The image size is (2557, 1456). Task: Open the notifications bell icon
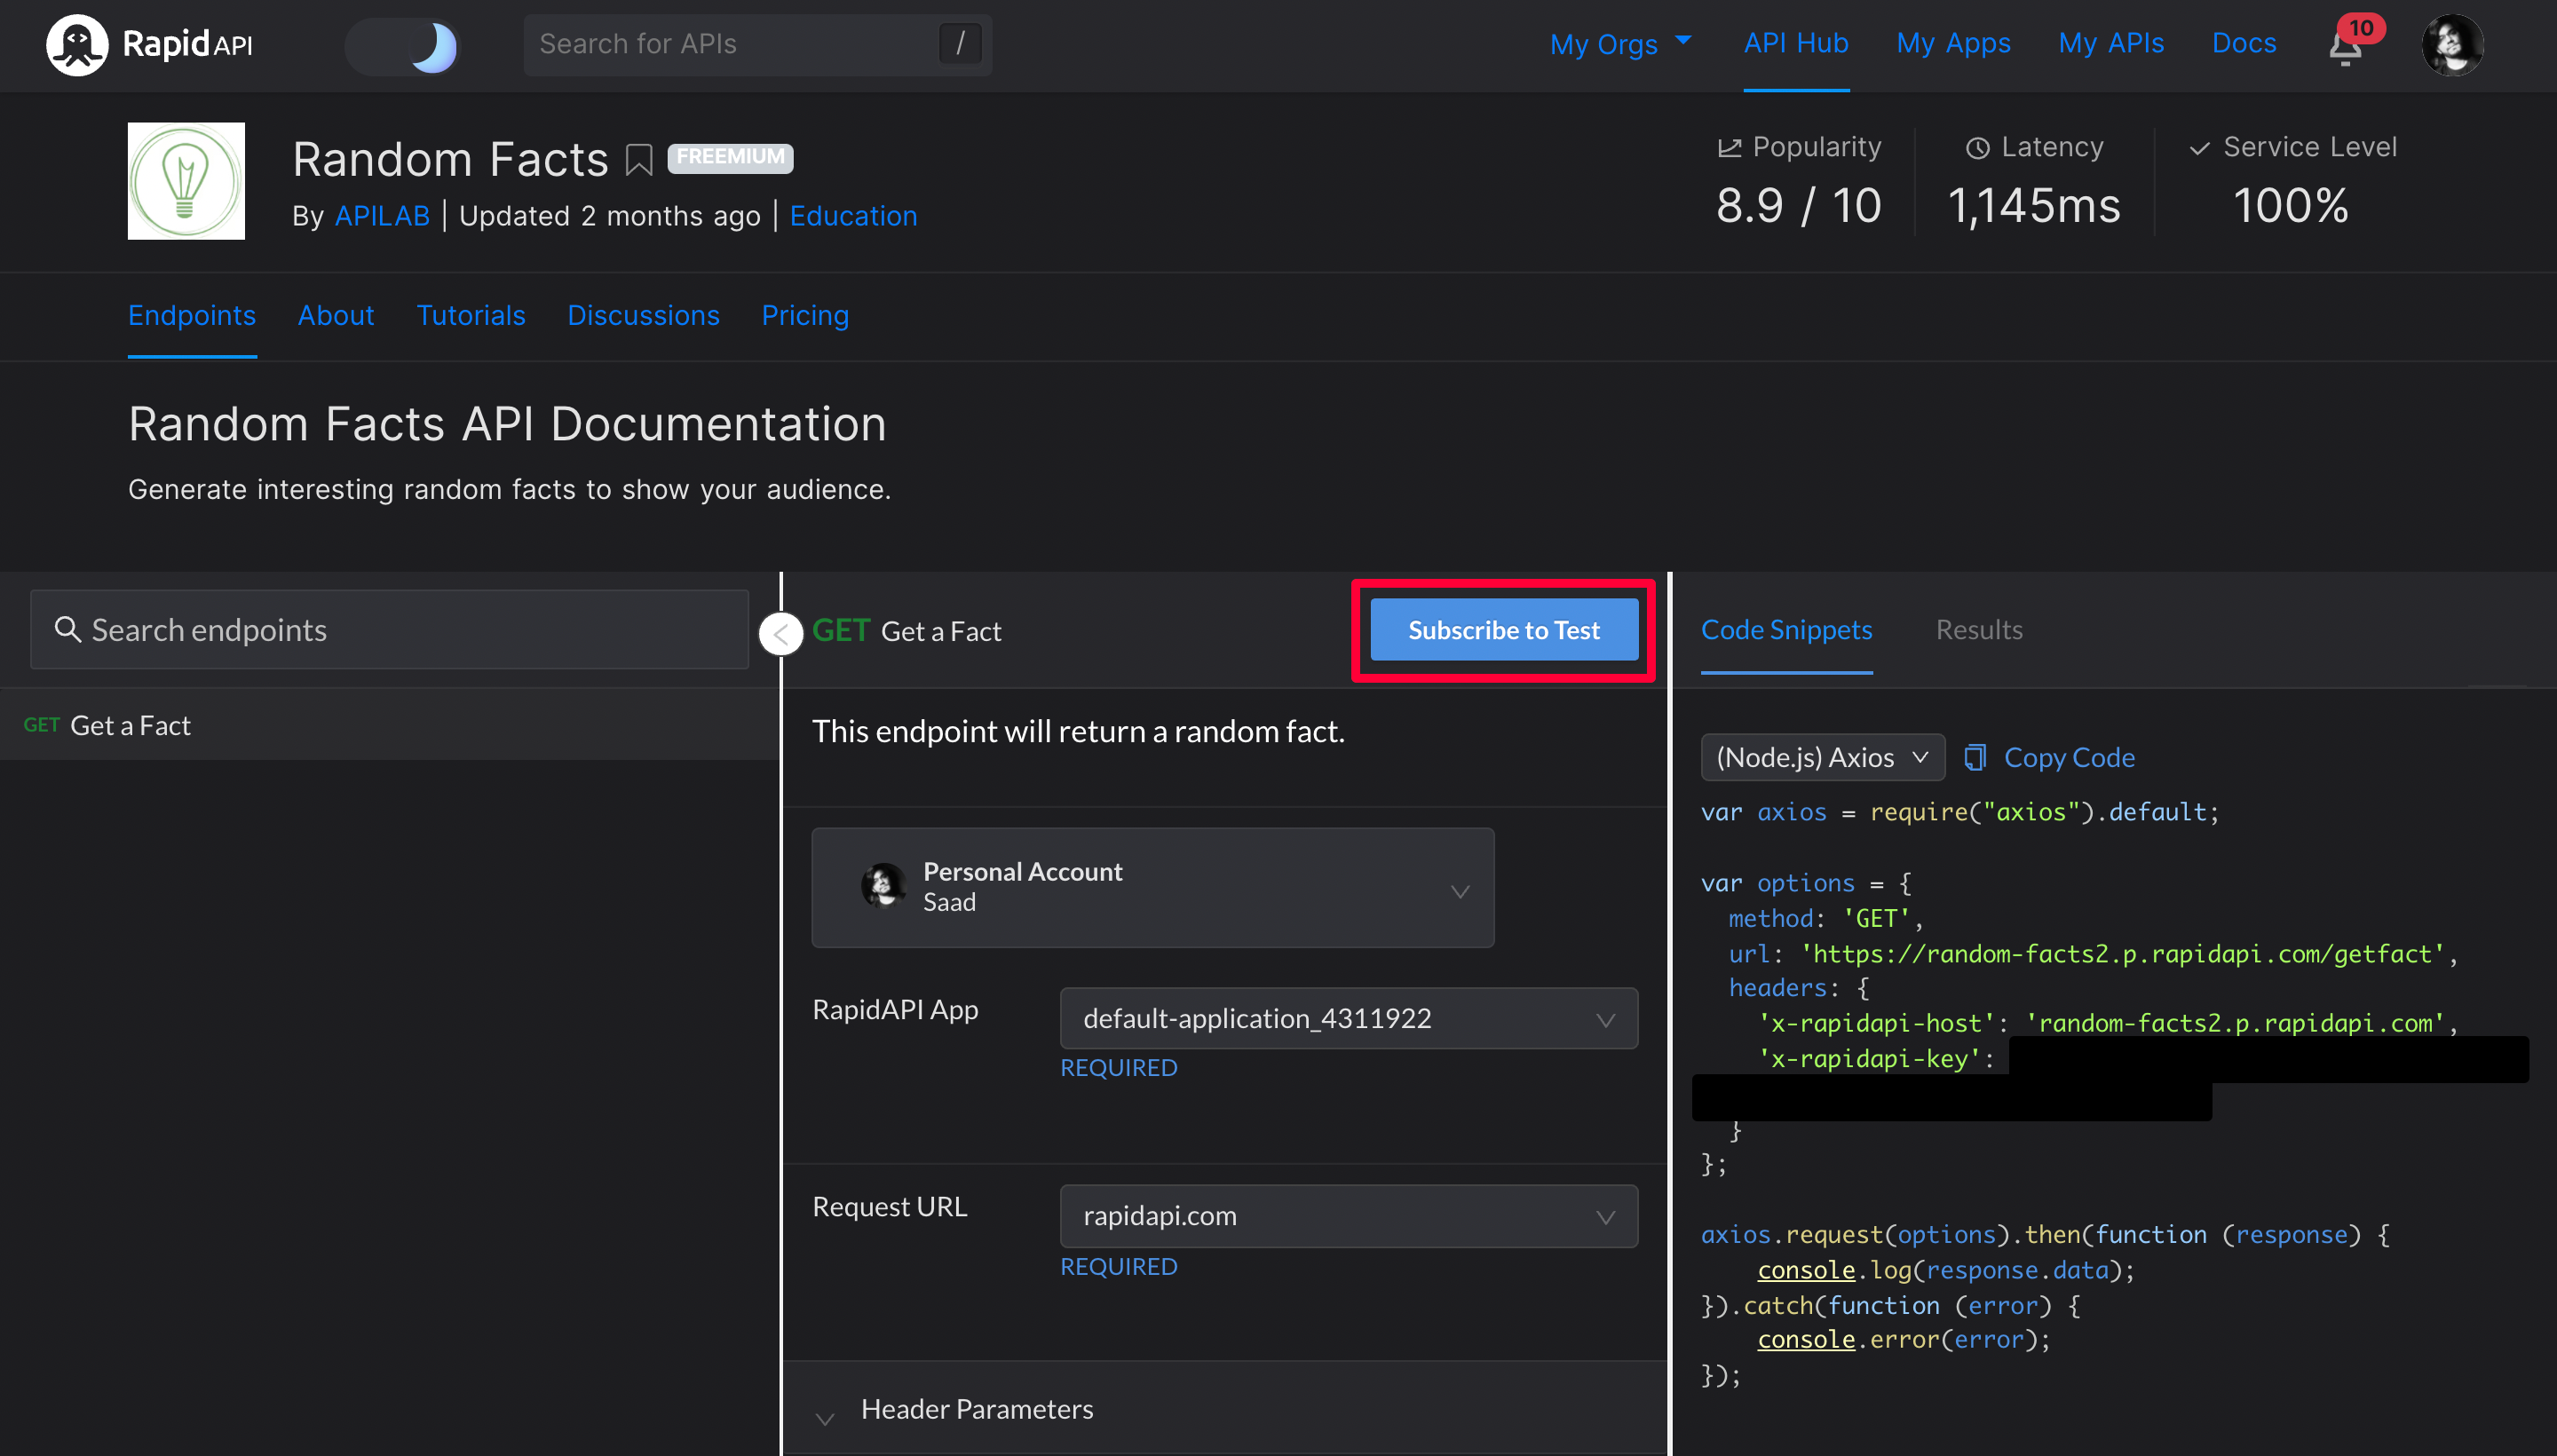2344,47
